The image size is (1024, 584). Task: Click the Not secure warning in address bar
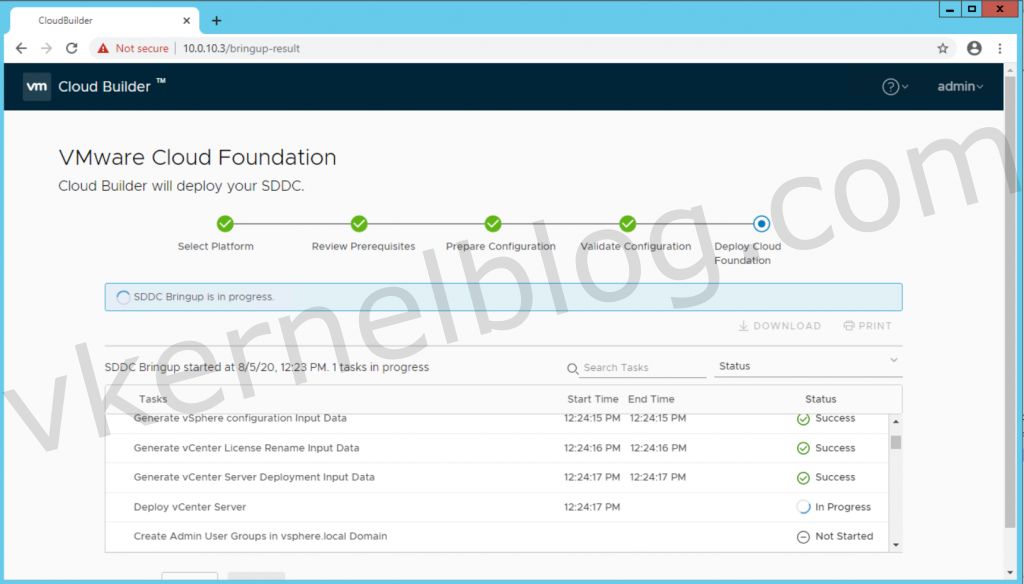coord(133,48)
